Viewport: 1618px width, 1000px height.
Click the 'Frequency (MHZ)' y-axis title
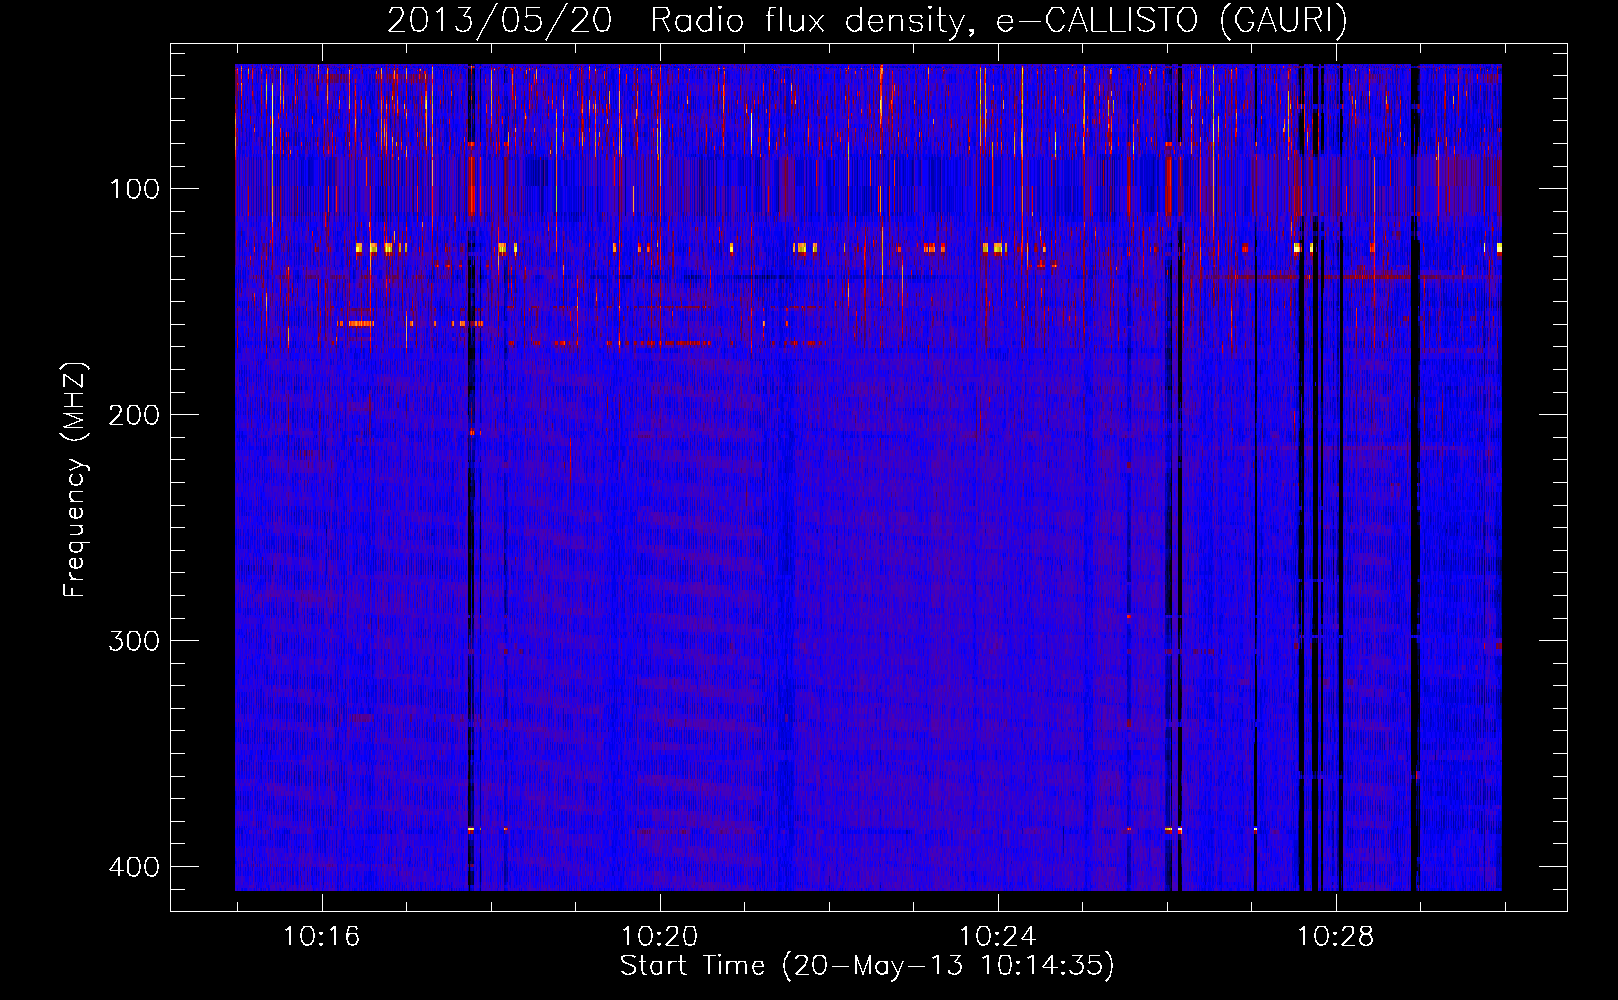(x=75, y=479)
